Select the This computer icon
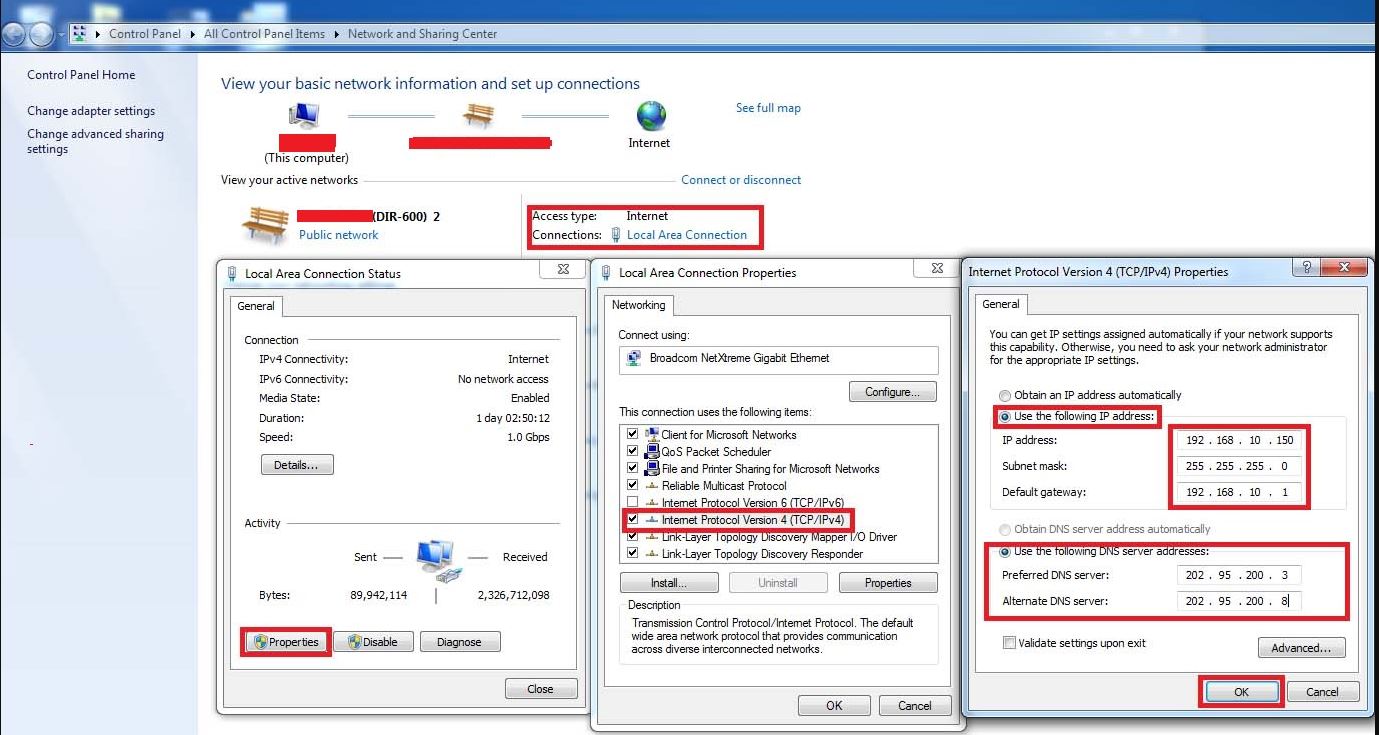This screenshot has width=1379, height=735. 304,114
